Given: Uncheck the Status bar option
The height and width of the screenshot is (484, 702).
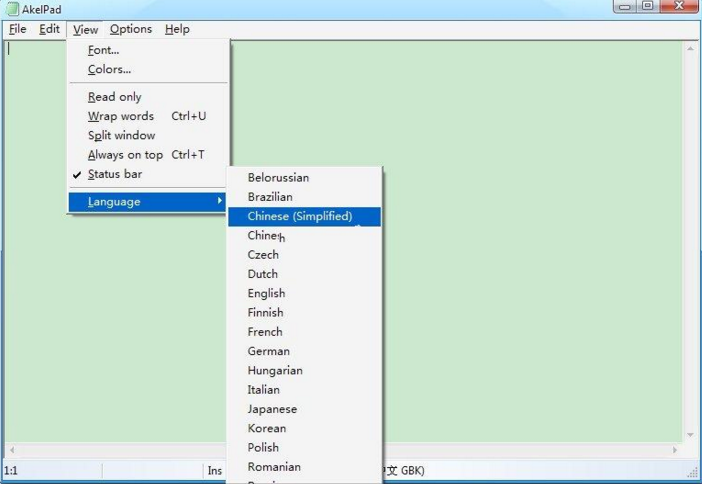Looking at the screenshot, I should (149, 174).
